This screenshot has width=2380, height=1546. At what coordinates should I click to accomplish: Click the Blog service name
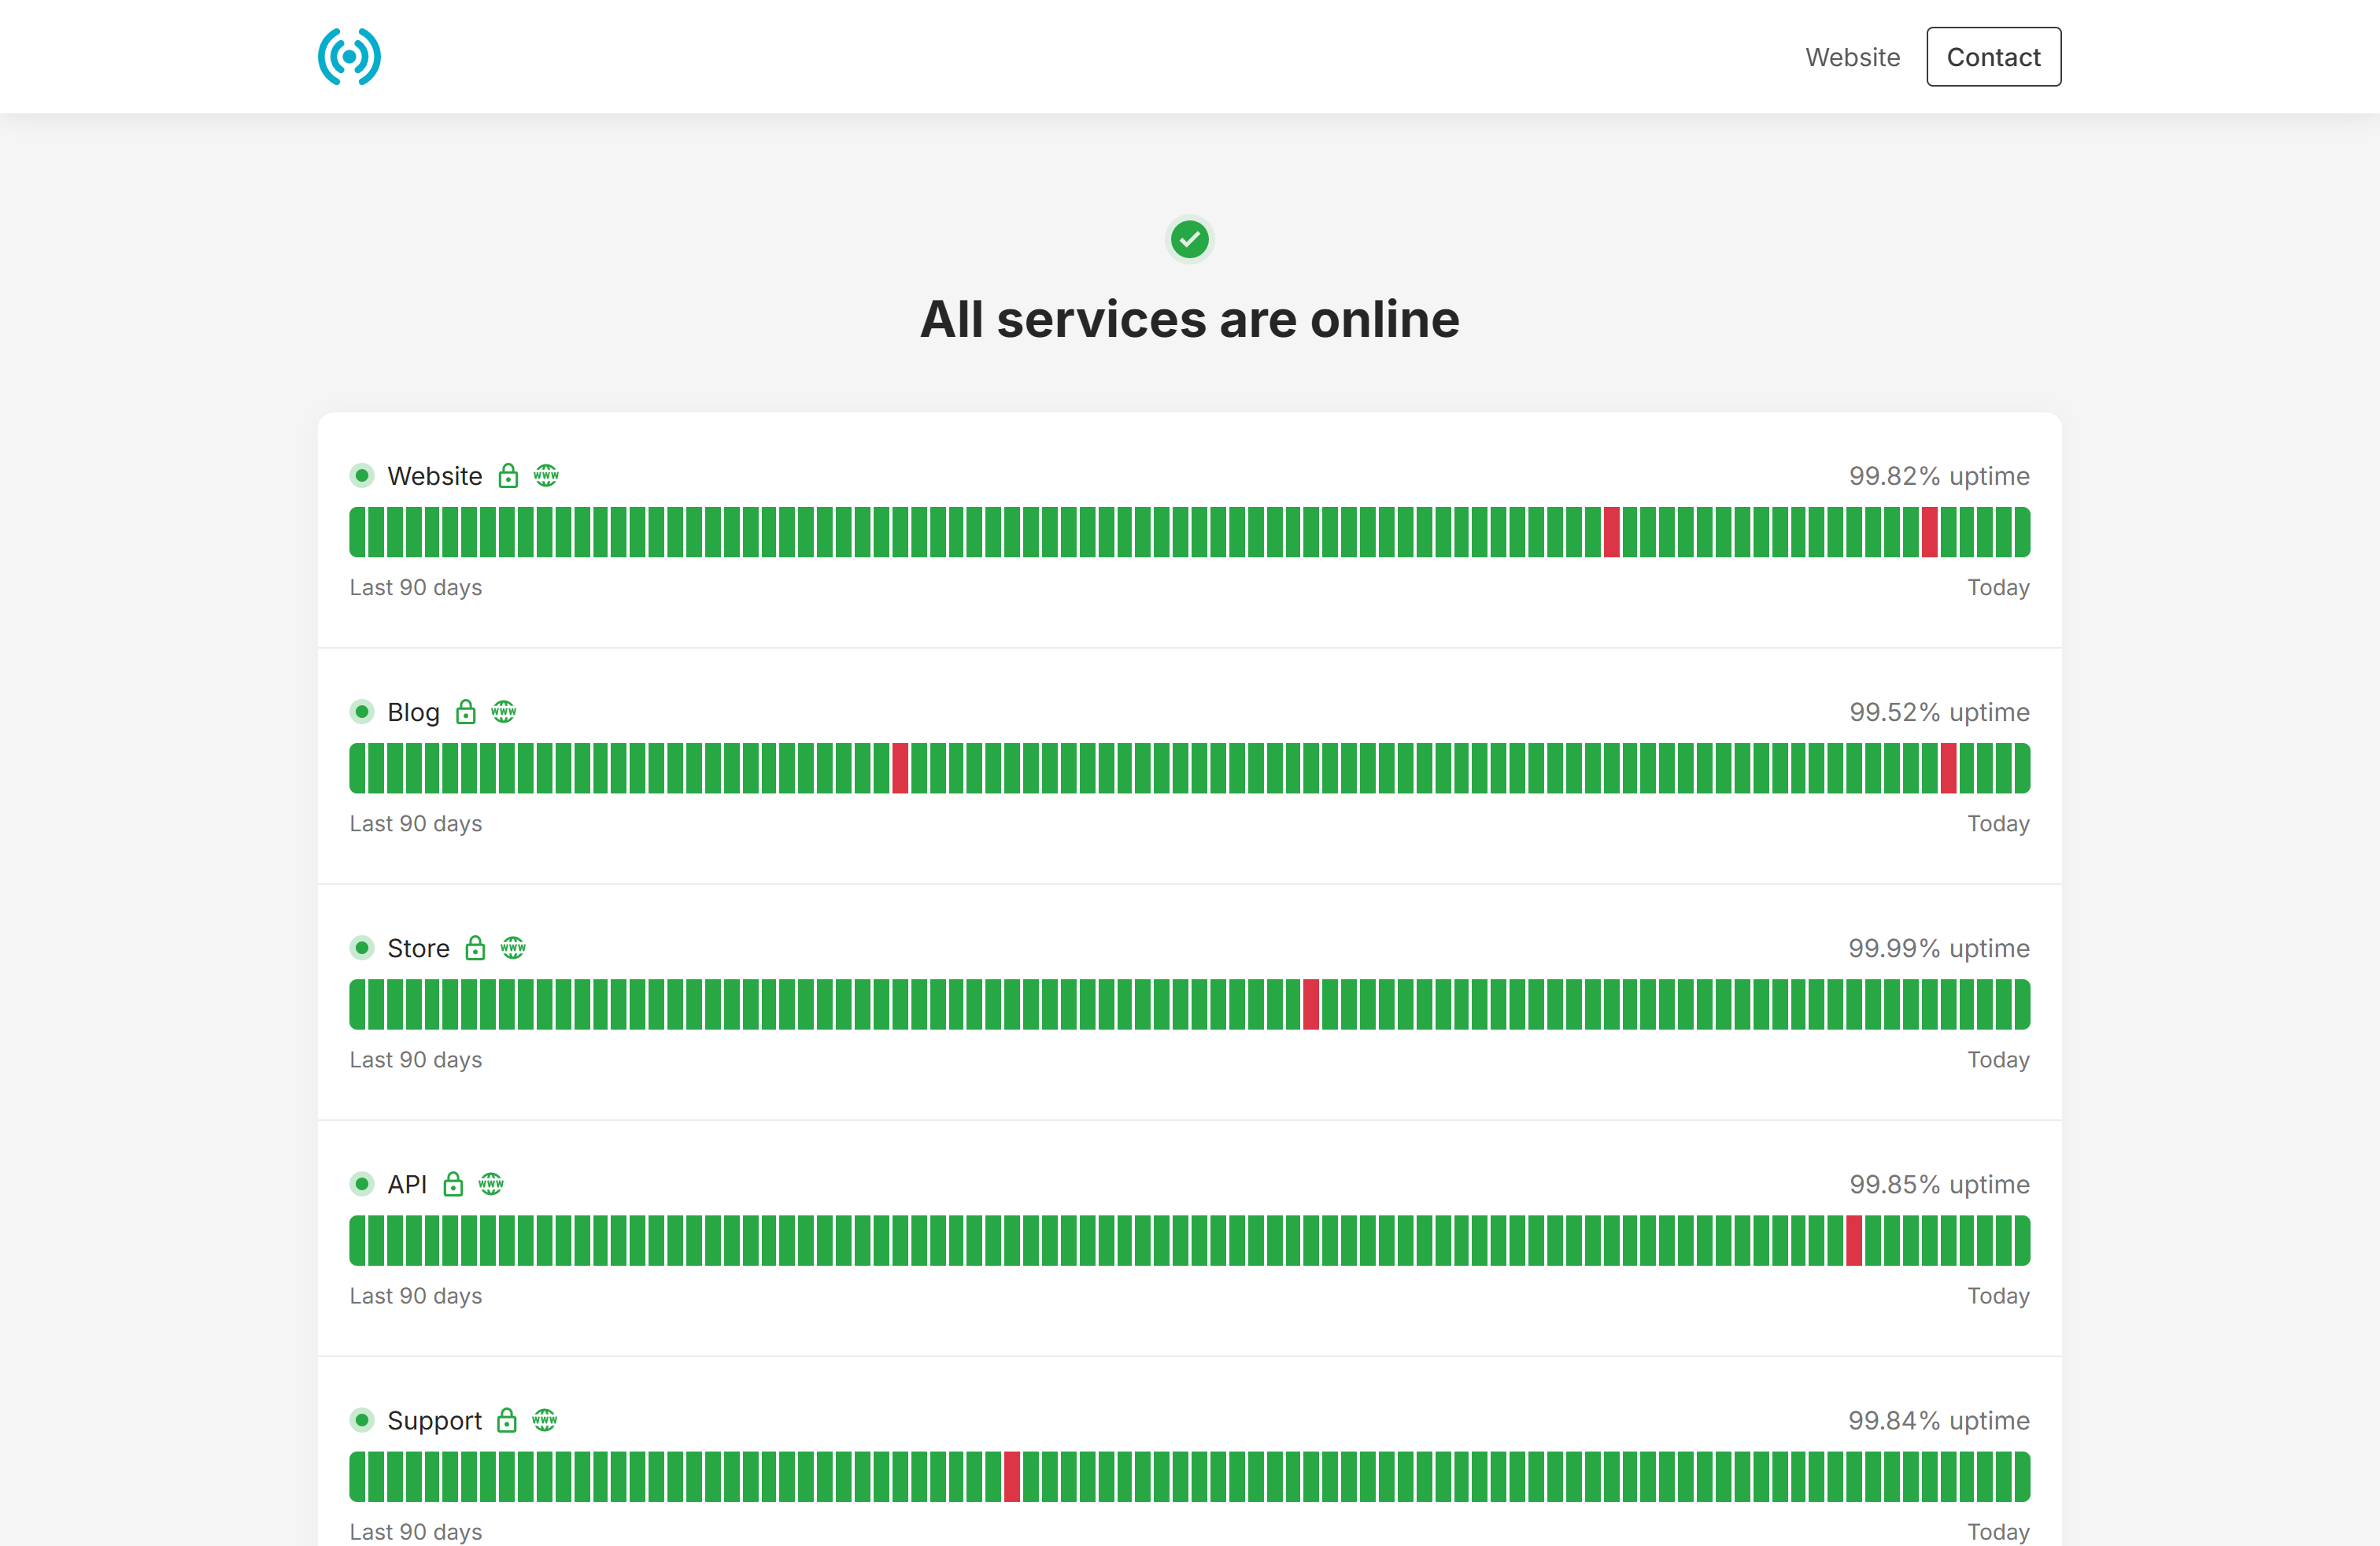tap(413, 712)
